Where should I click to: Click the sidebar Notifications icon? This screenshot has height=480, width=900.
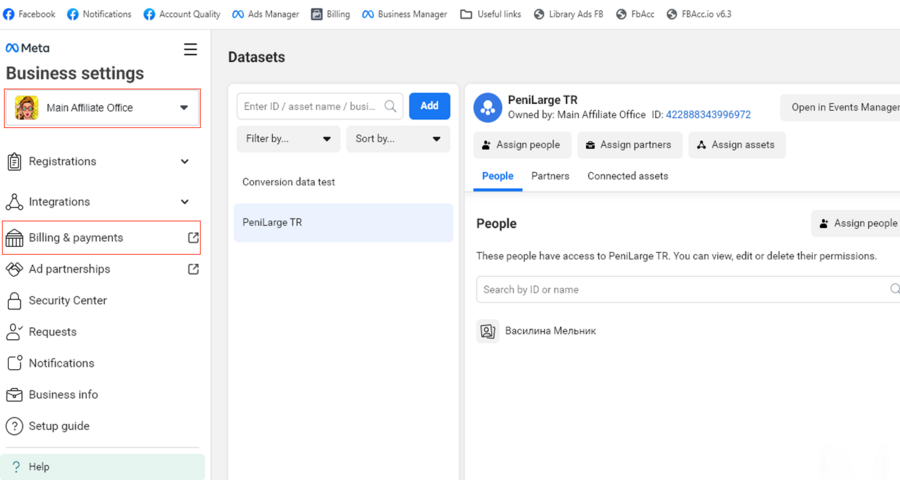14,363
